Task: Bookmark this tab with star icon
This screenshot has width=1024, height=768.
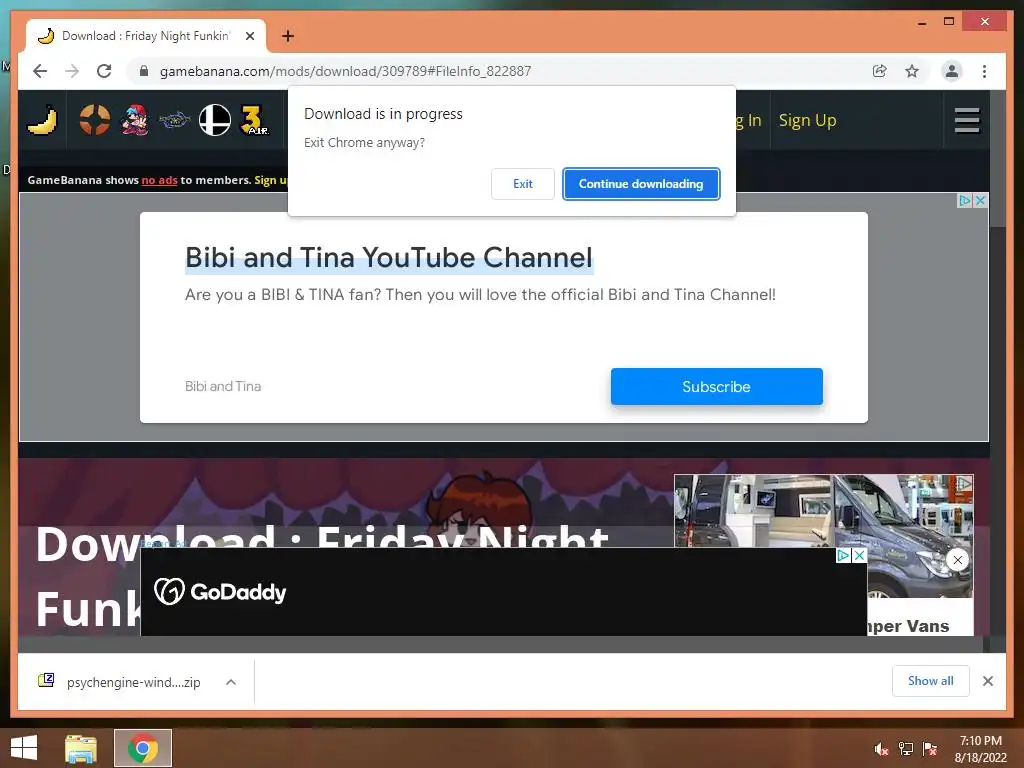Action: pyautogui.click(x=912, y=71)
